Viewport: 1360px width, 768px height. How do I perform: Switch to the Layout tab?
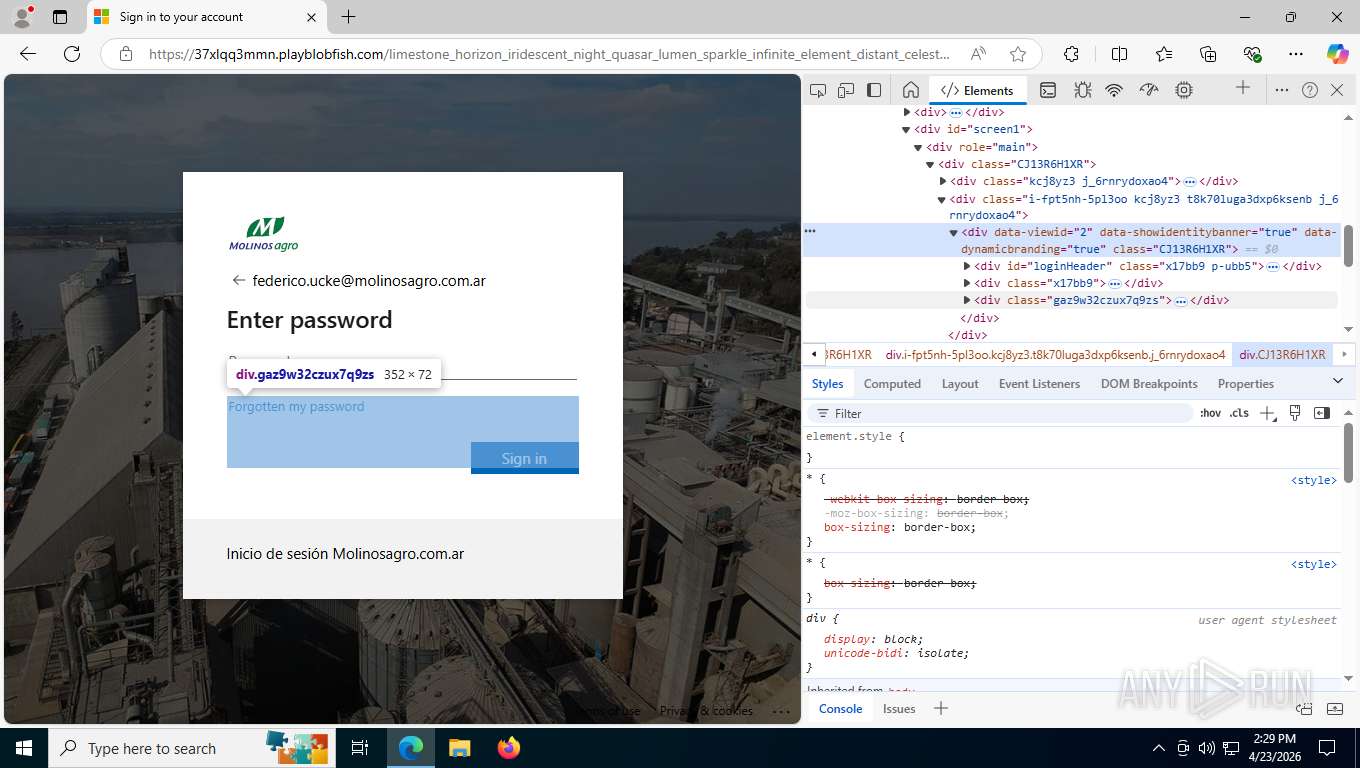[x=960, y=384]
